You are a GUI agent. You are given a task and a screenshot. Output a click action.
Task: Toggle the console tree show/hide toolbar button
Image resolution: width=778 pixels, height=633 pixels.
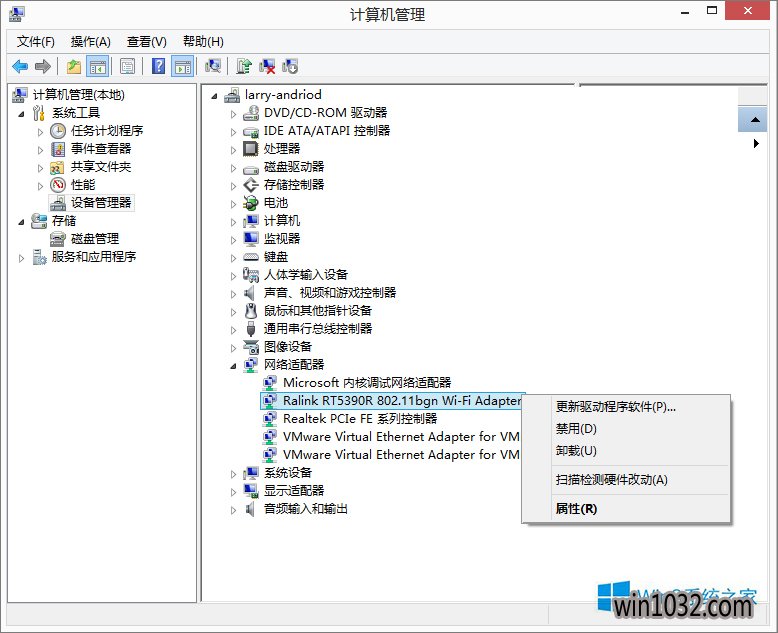[98, 66]
